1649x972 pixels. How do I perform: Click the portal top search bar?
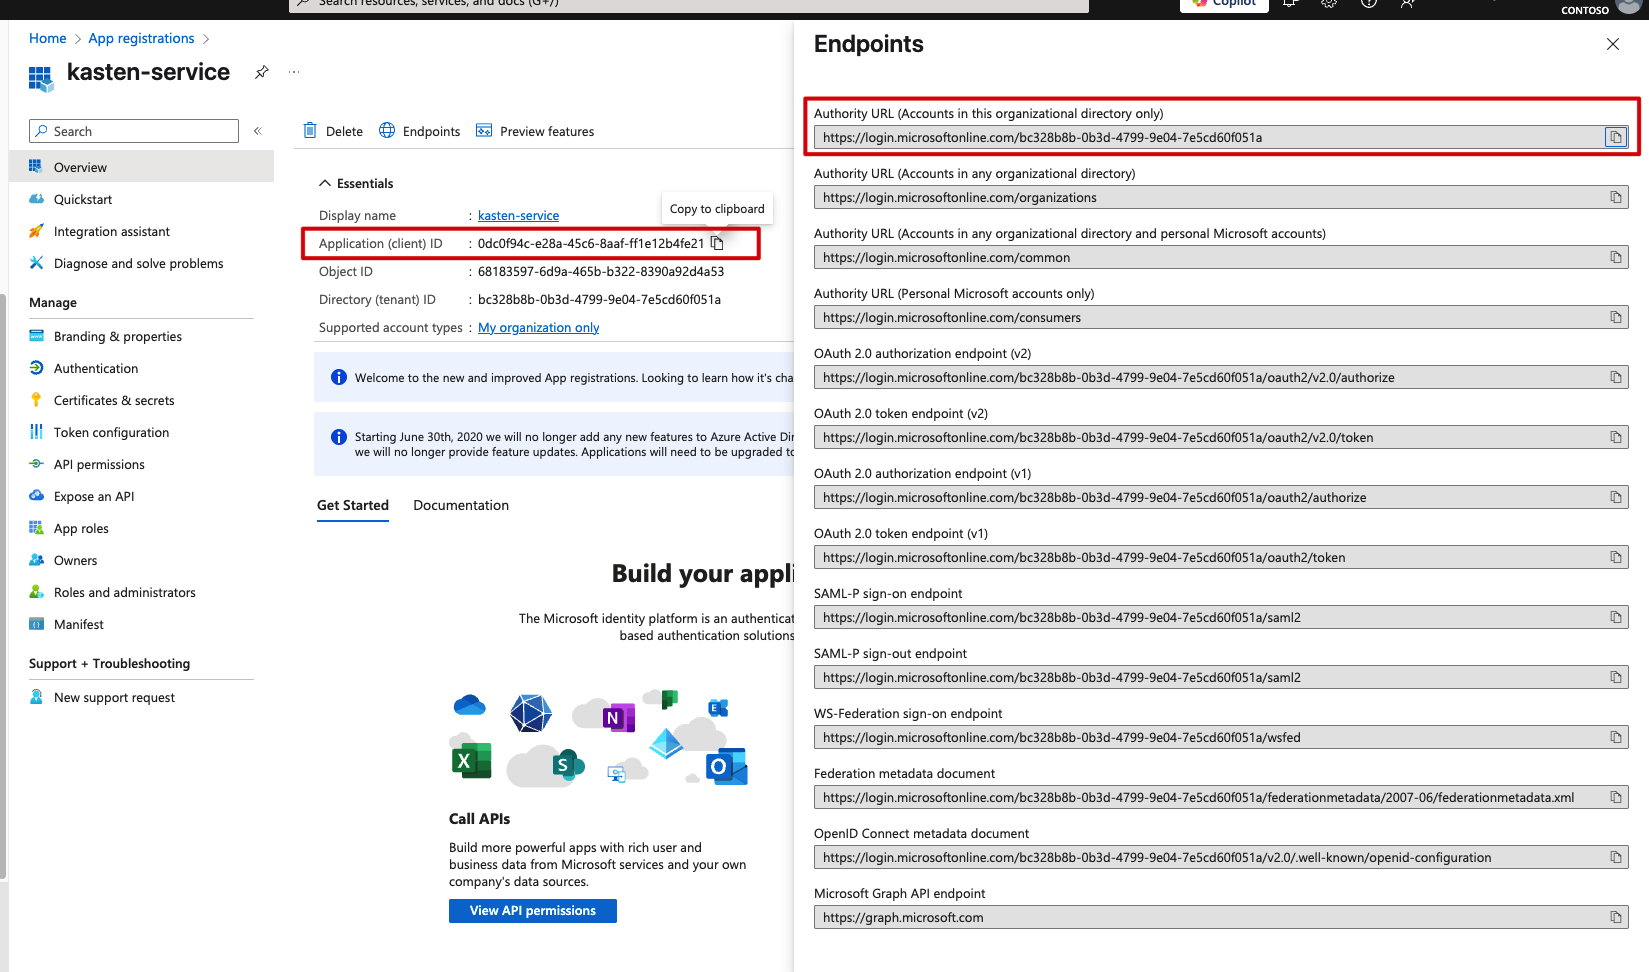coord(689,4)
